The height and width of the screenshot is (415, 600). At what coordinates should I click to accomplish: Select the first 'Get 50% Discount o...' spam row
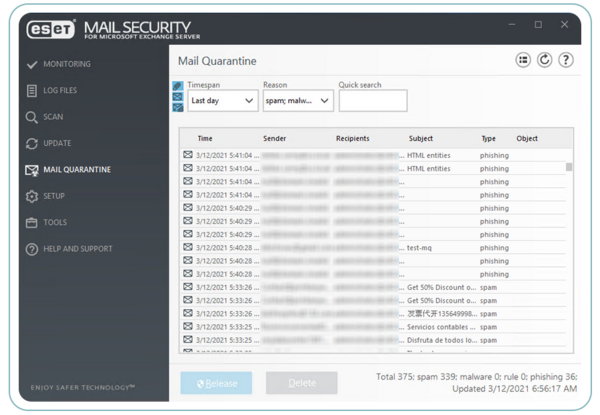coord(373,287)
